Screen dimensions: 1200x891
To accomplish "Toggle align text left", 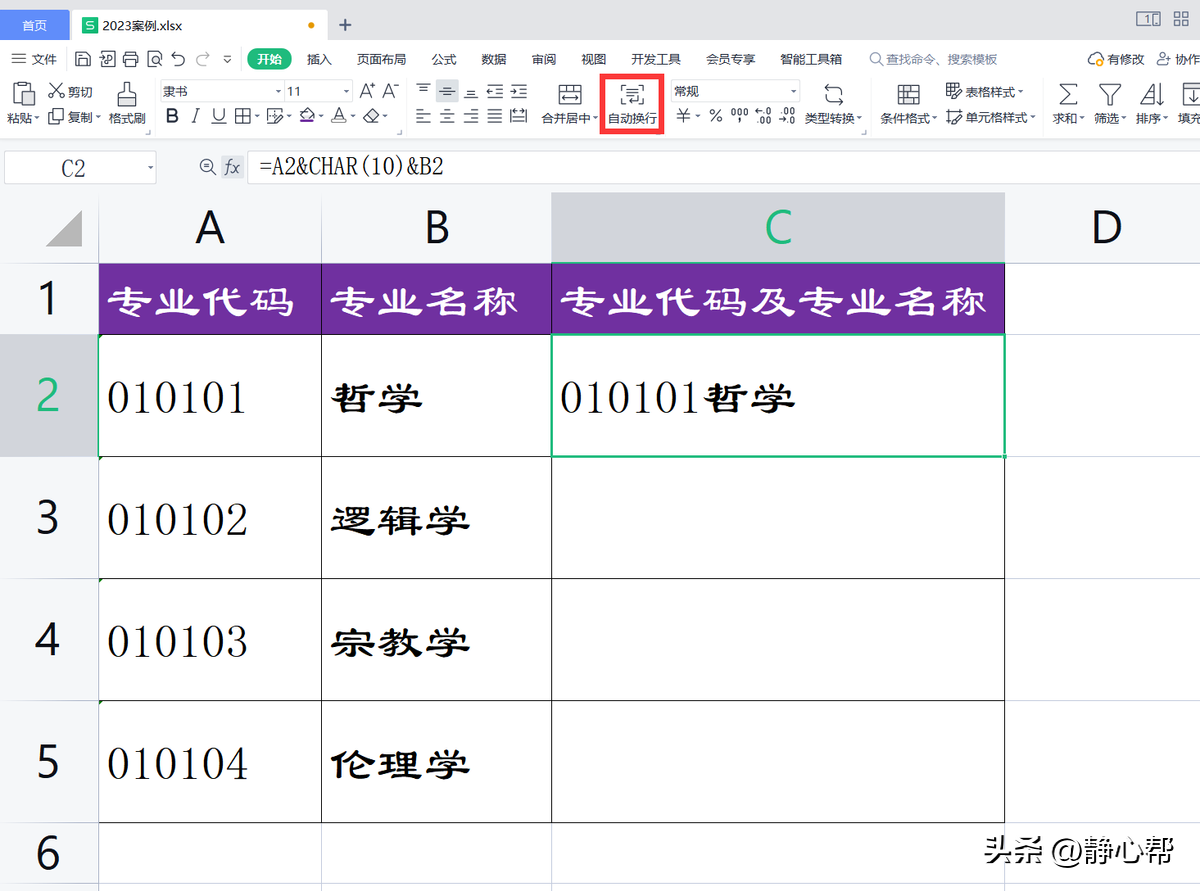I will click(423, 117).
